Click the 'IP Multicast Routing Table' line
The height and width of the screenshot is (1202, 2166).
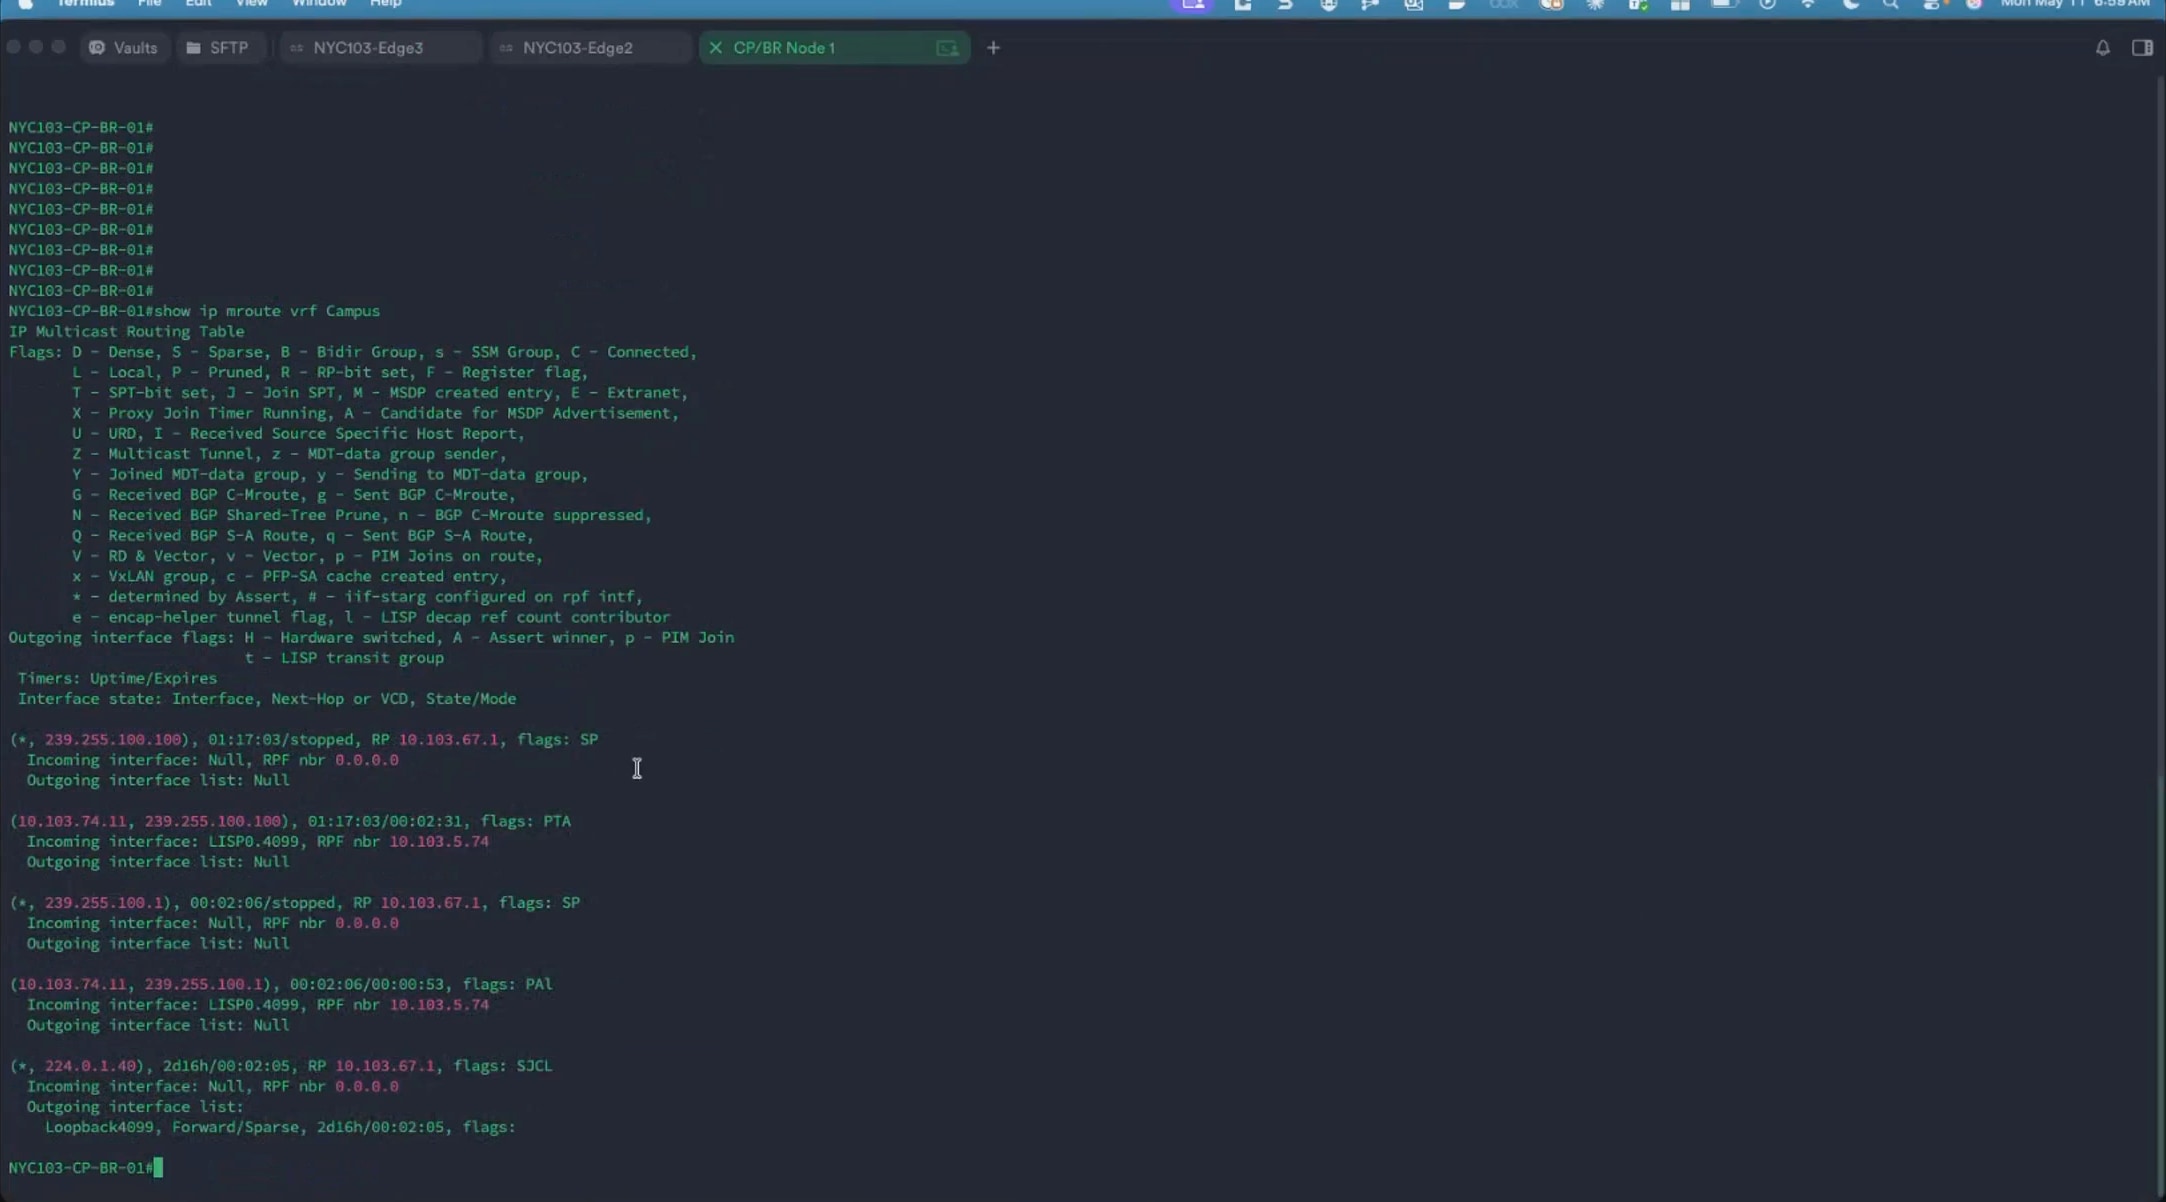126,331
